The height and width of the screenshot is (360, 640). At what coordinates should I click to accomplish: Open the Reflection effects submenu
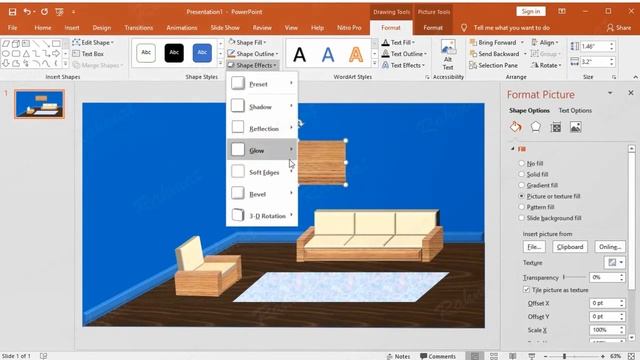point(262,128)
